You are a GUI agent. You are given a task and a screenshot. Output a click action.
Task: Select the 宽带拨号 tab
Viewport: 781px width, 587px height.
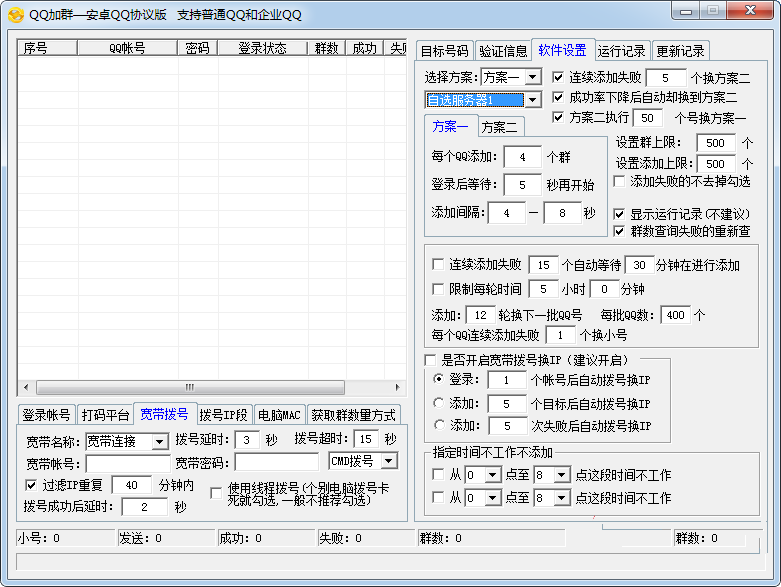pyautogui.click(x=164, y=414)
